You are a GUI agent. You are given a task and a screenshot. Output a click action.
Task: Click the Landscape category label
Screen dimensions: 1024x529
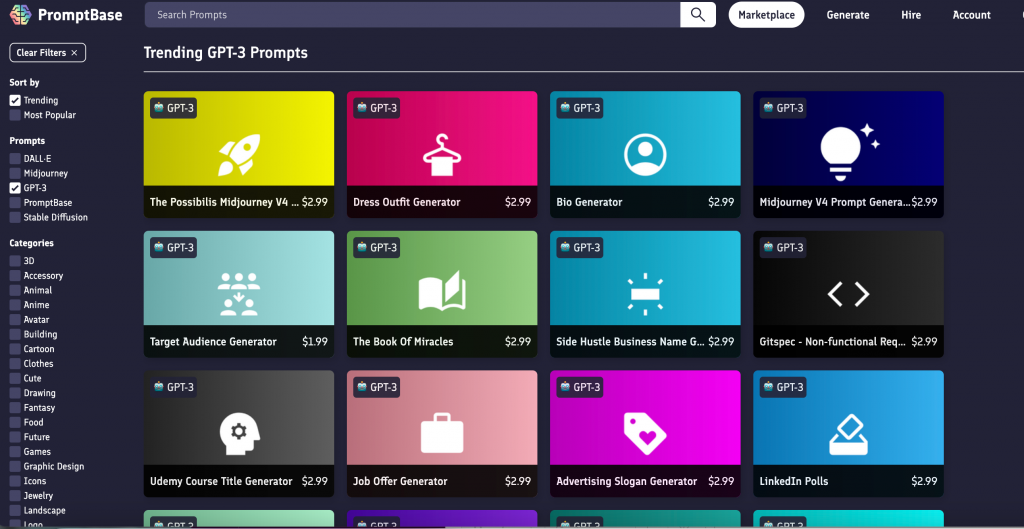44,511
